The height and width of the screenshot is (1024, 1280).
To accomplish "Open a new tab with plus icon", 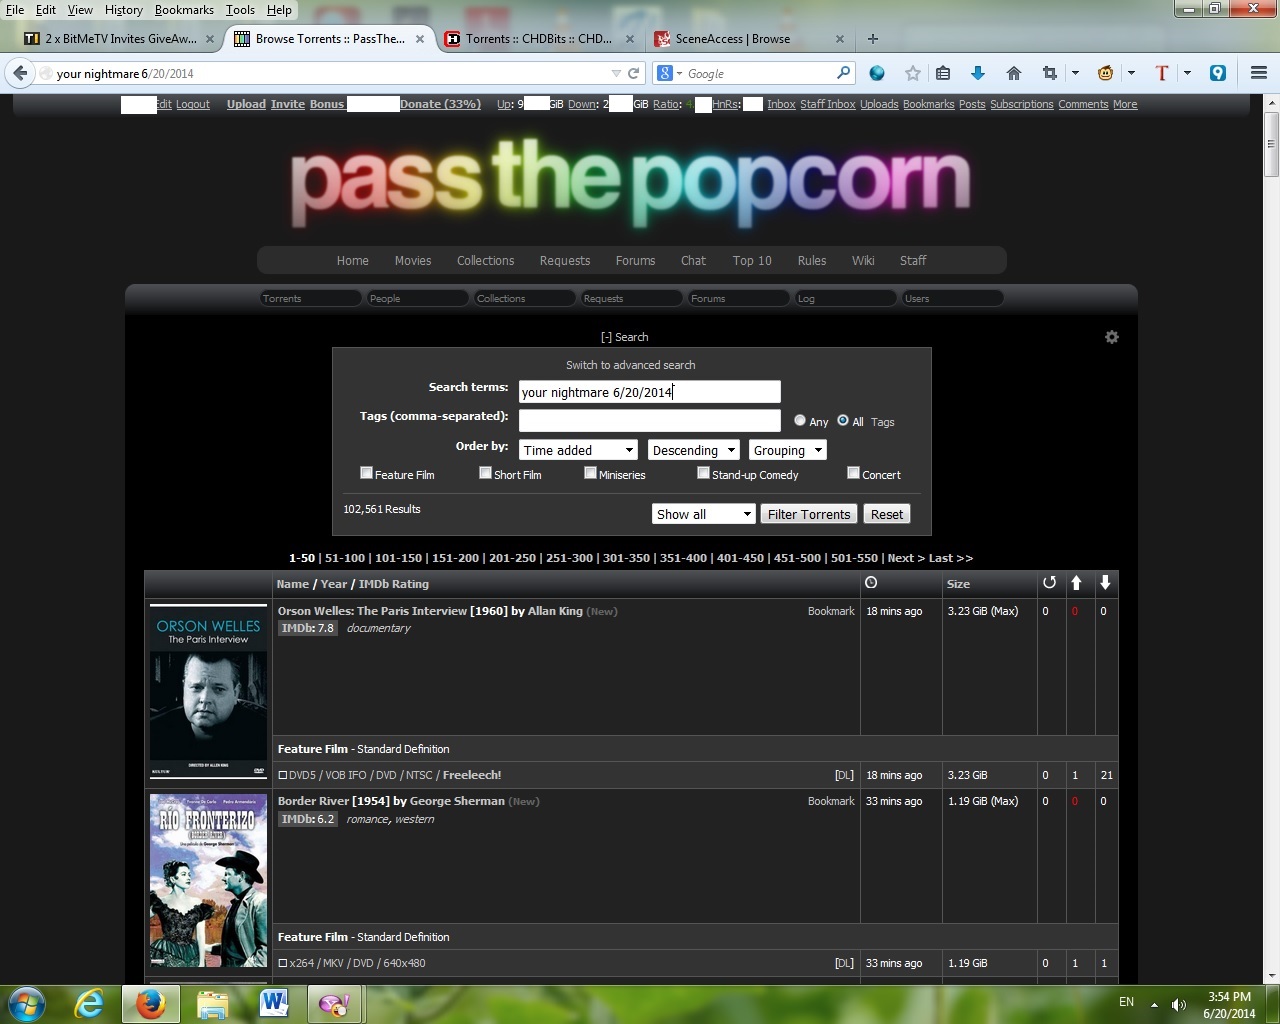I will click(x=873, y=39).
